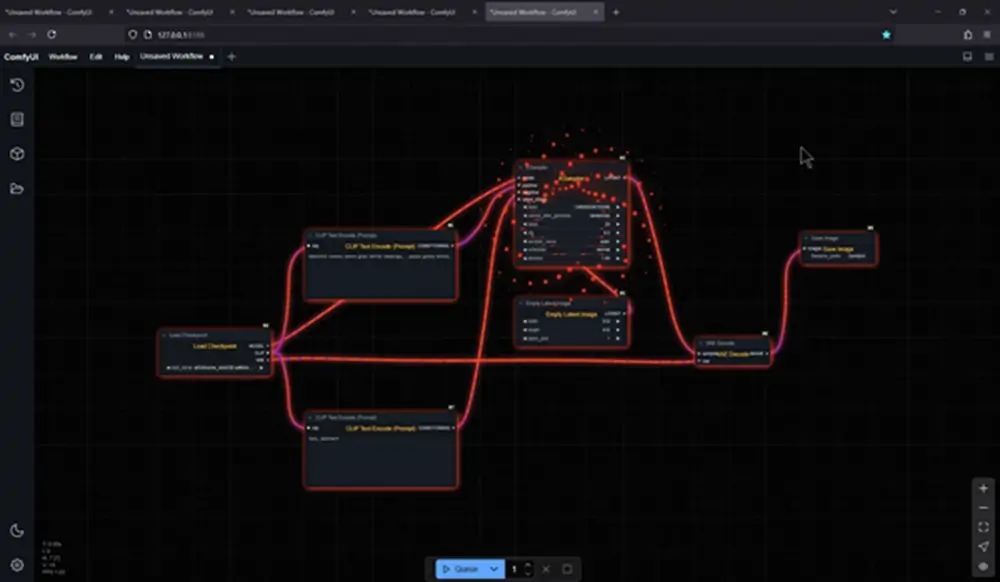Screen dimensions: 1000x582
Task: Toggle link visibility eye icon
Action: point(983,566)
